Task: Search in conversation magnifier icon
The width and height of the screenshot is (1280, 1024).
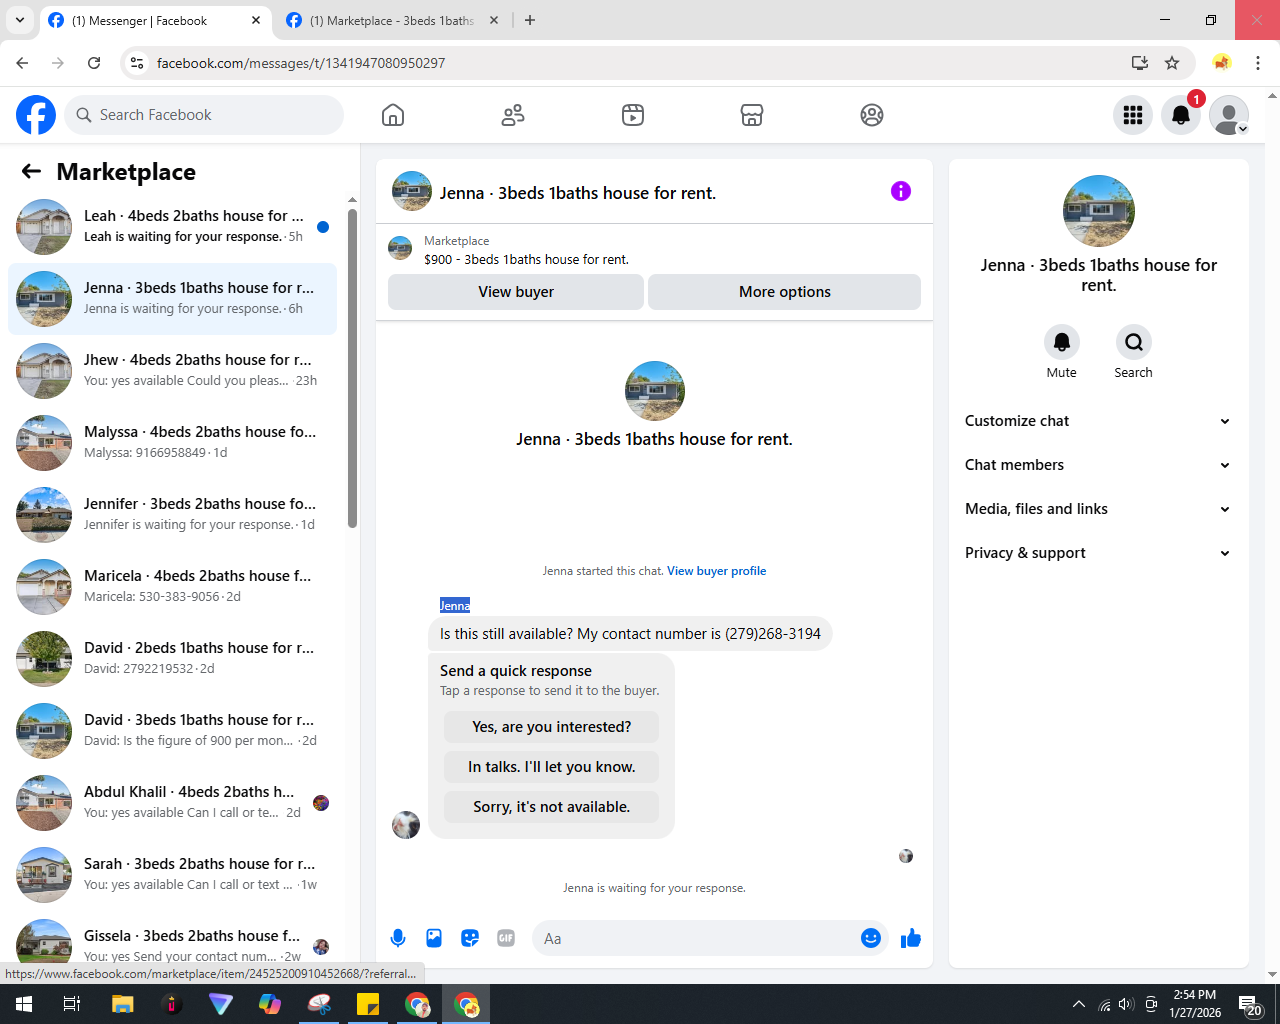Action: [1134, 342]
